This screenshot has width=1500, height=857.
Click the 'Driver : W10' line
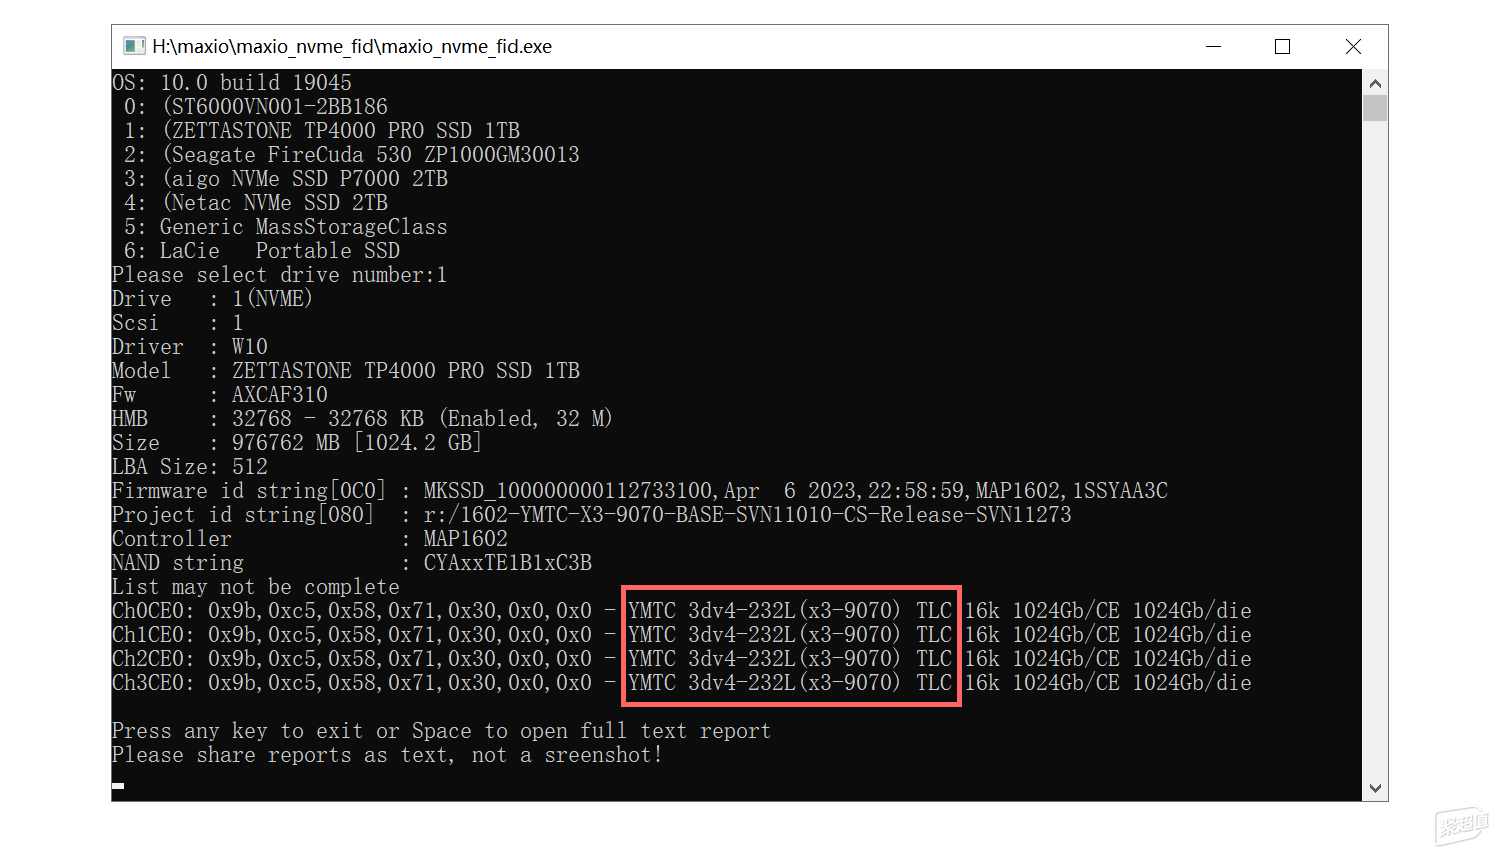click(x=190, y=347)
